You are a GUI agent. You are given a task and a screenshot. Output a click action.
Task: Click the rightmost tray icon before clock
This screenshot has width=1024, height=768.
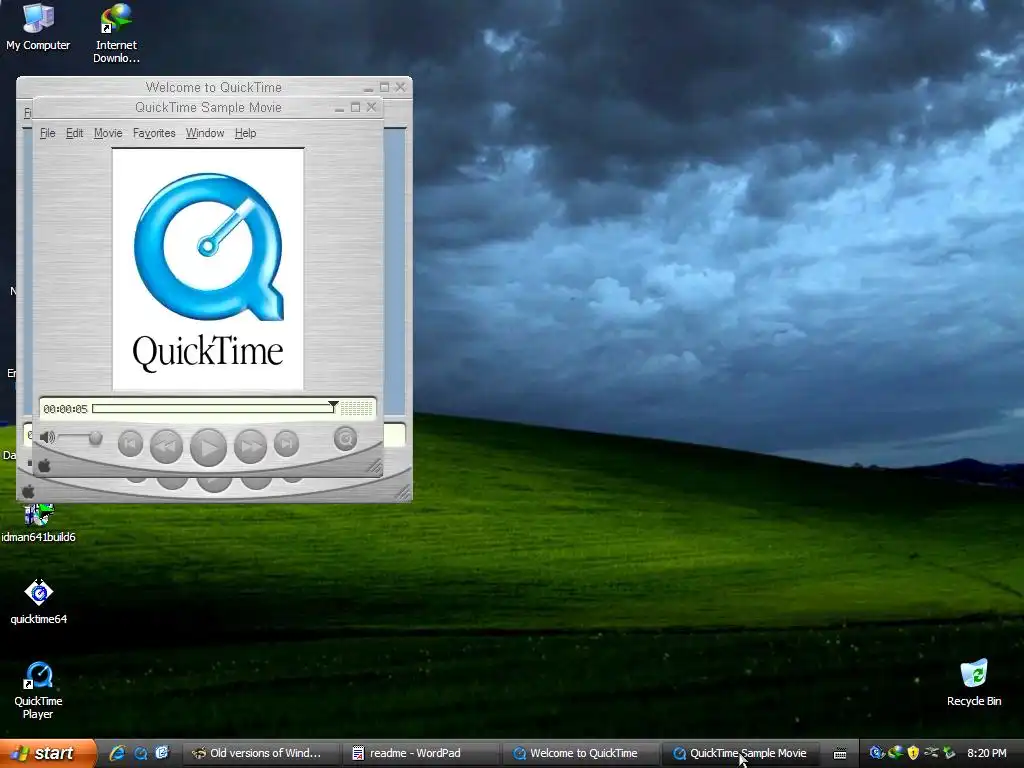[x=950, y=753]
